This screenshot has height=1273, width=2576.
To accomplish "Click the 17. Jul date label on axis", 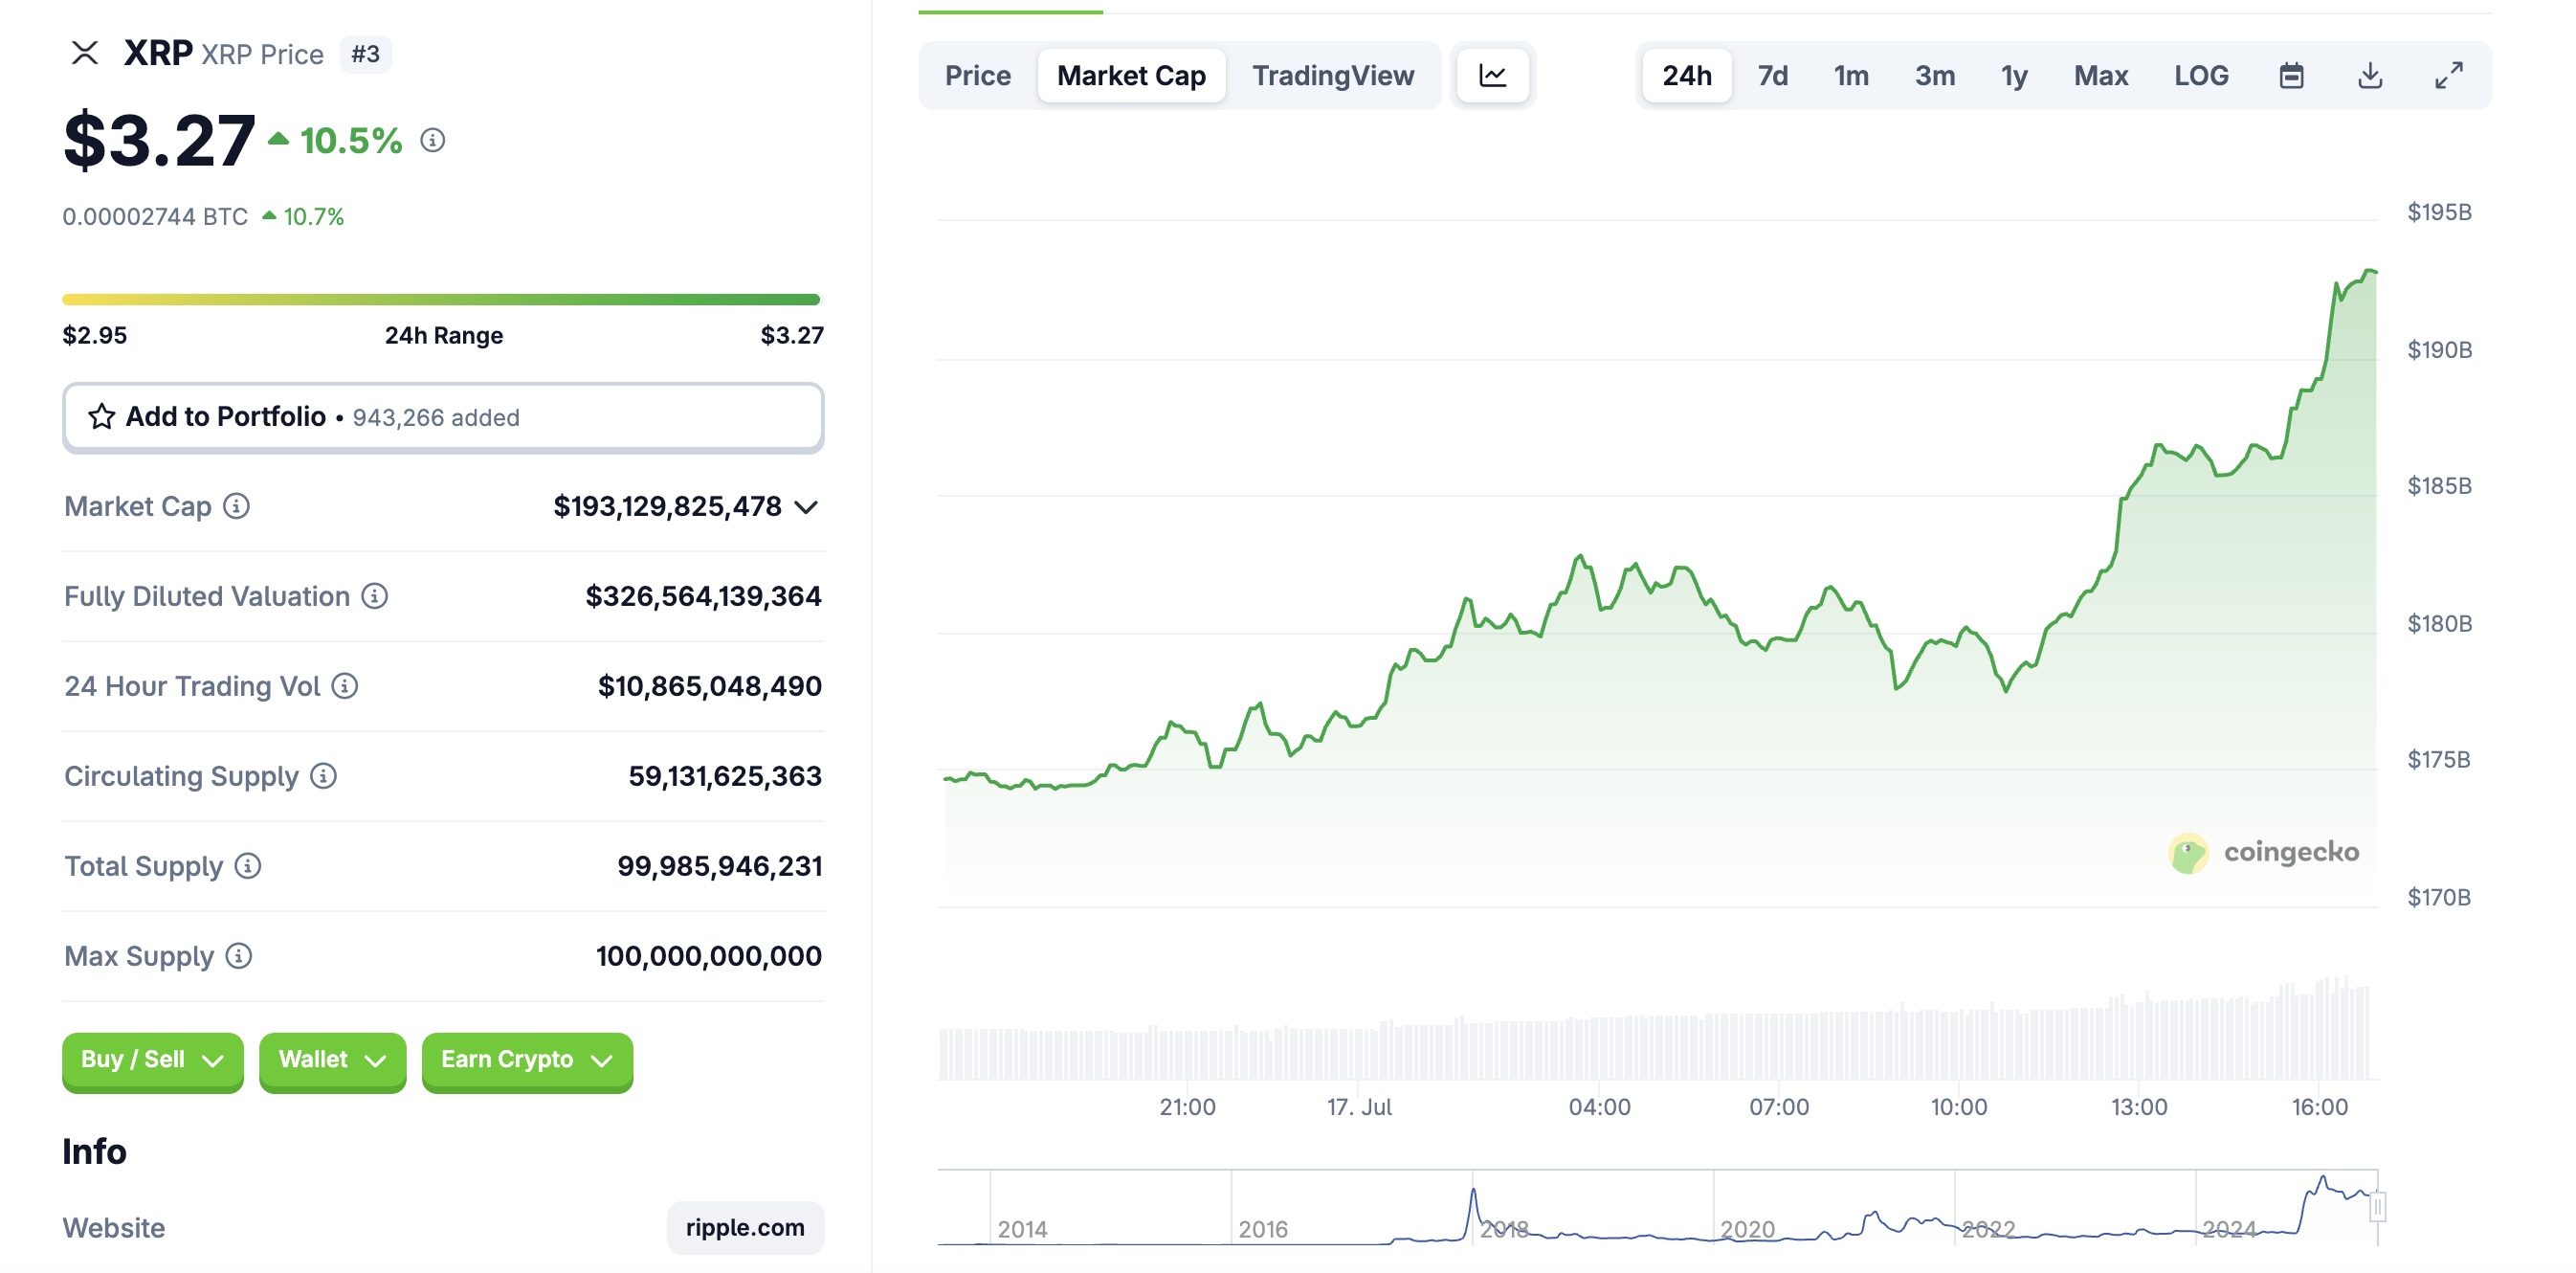I will tap(1359, 1107).
